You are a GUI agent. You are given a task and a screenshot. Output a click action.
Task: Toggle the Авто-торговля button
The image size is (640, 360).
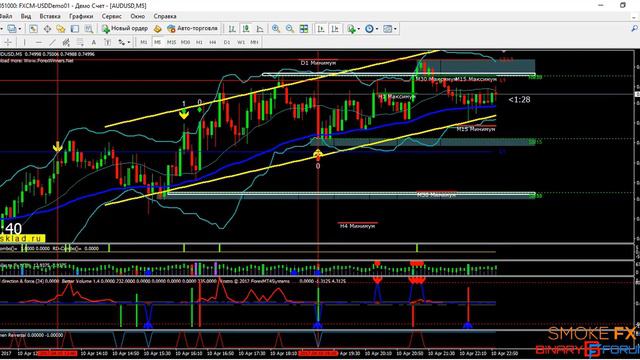click(192, 29)
